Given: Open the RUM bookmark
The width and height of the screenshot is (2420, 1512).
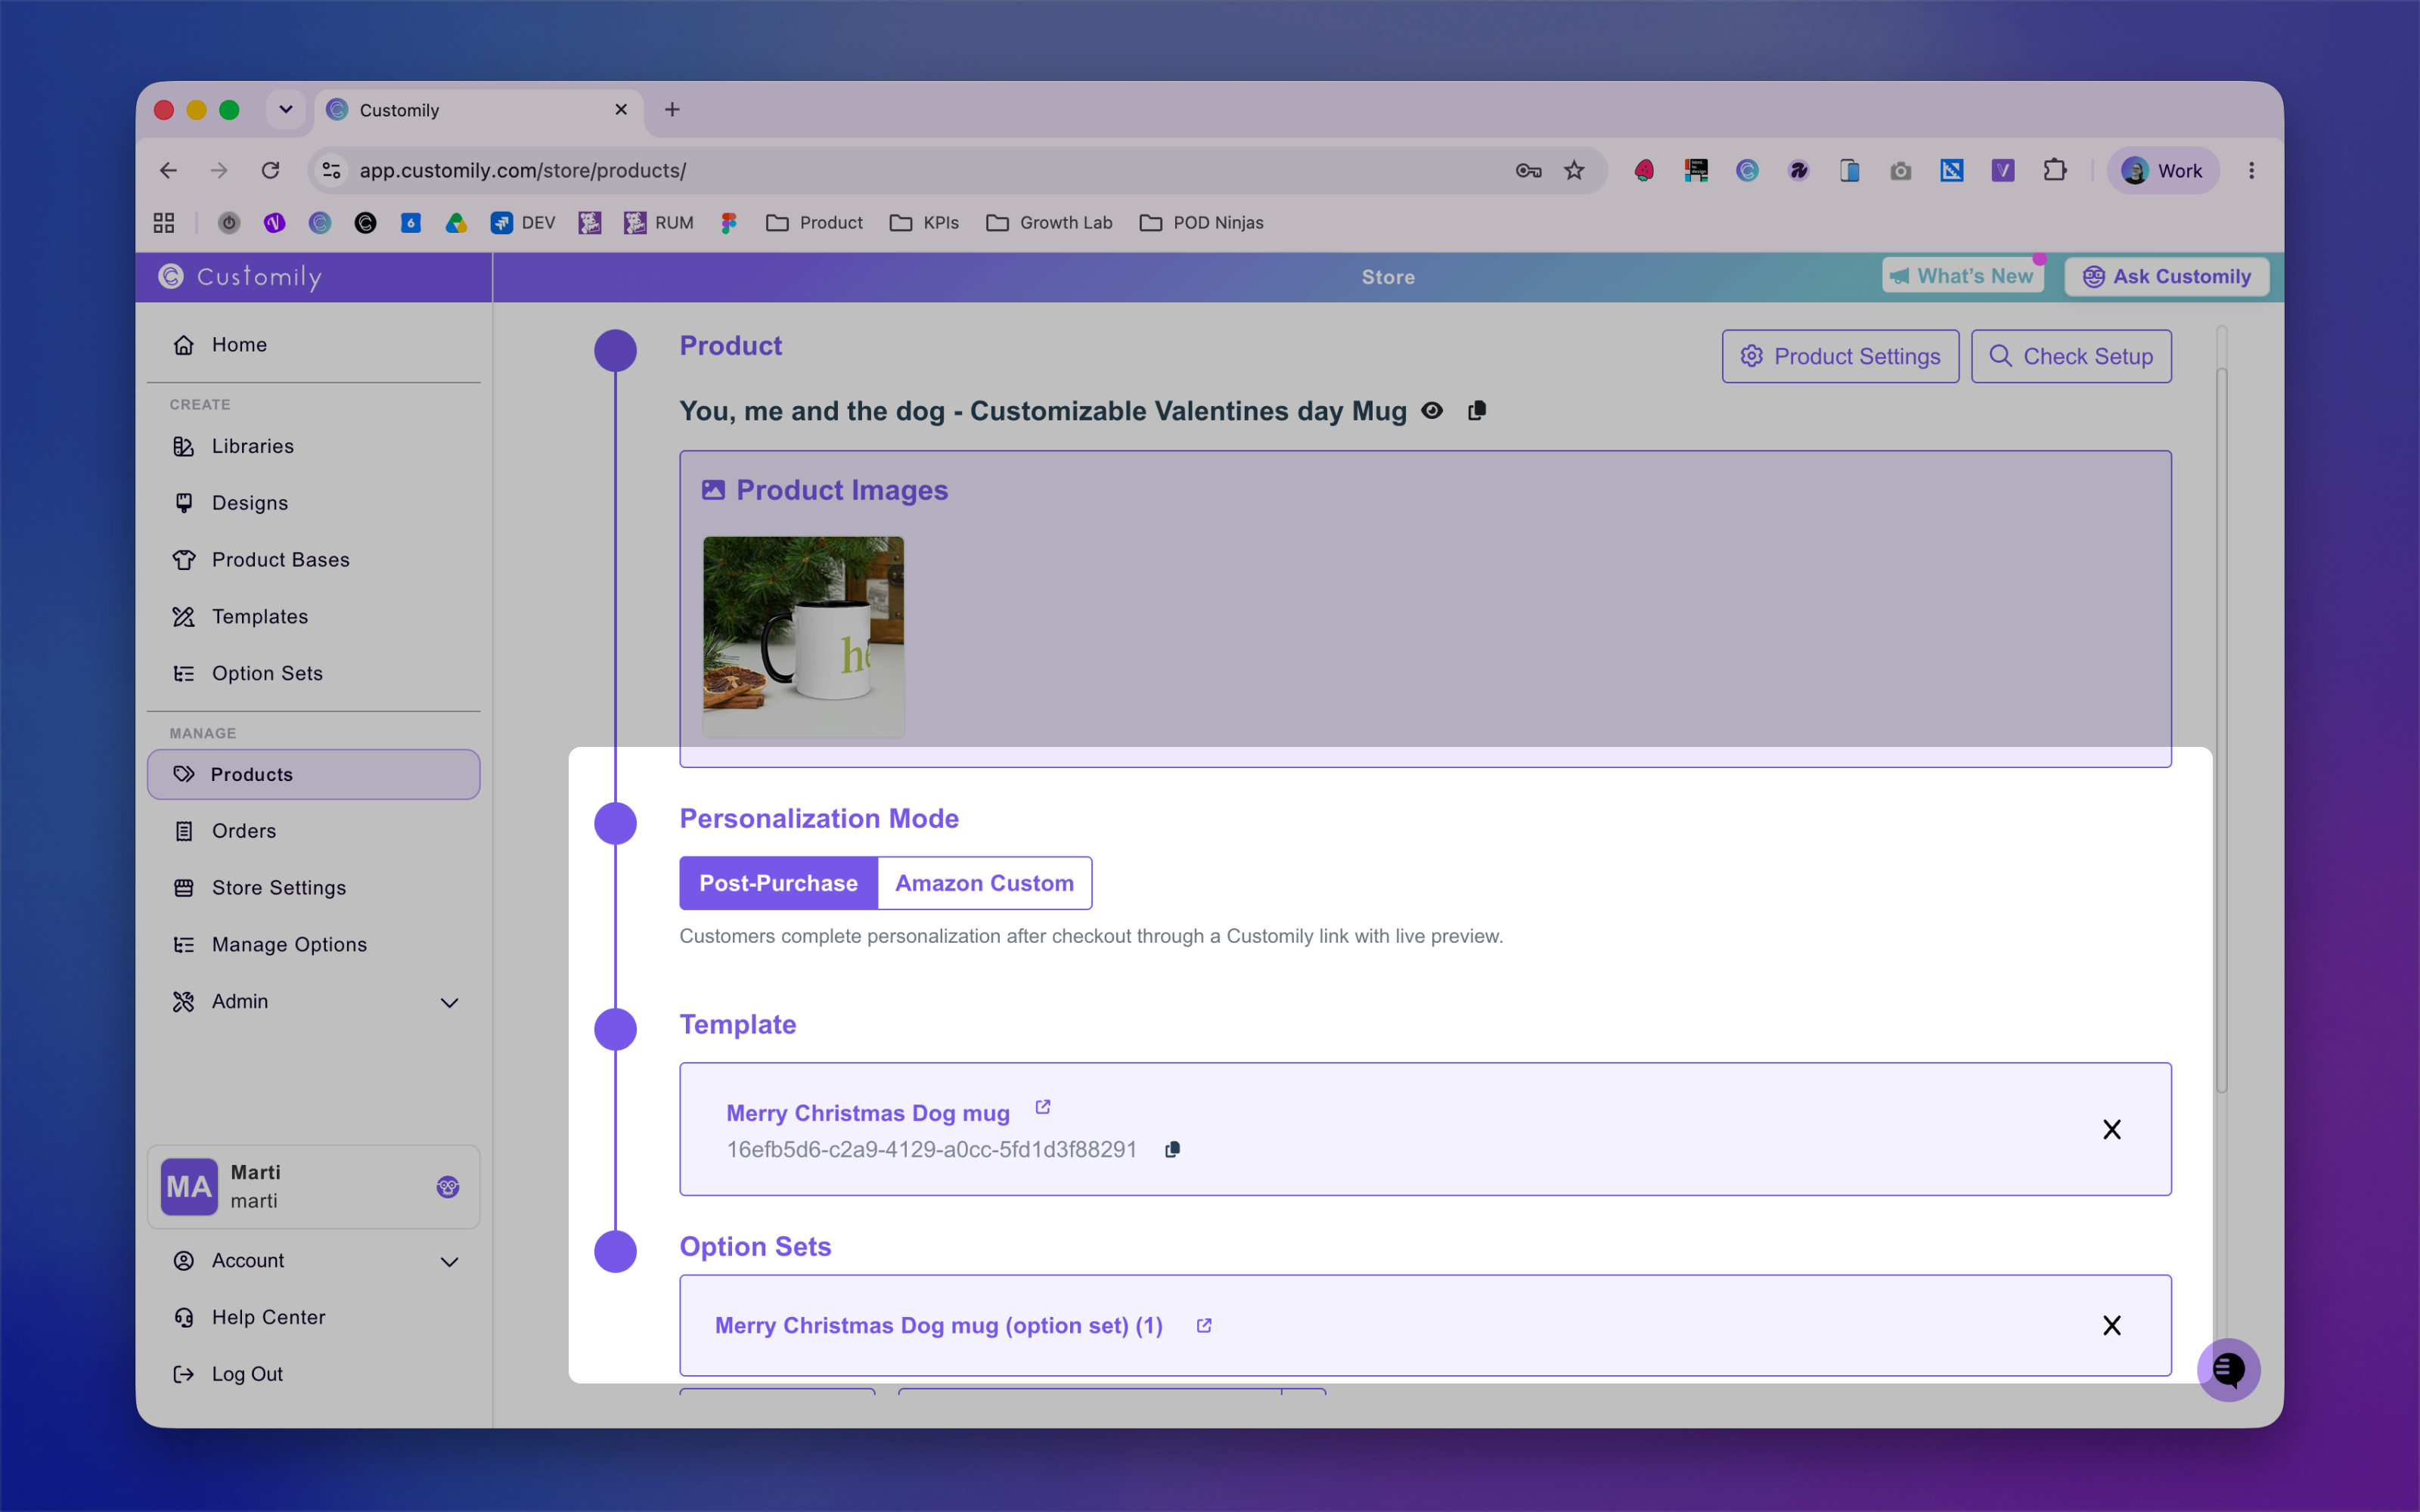Looking at the screenshot, I should coord(658,223).
